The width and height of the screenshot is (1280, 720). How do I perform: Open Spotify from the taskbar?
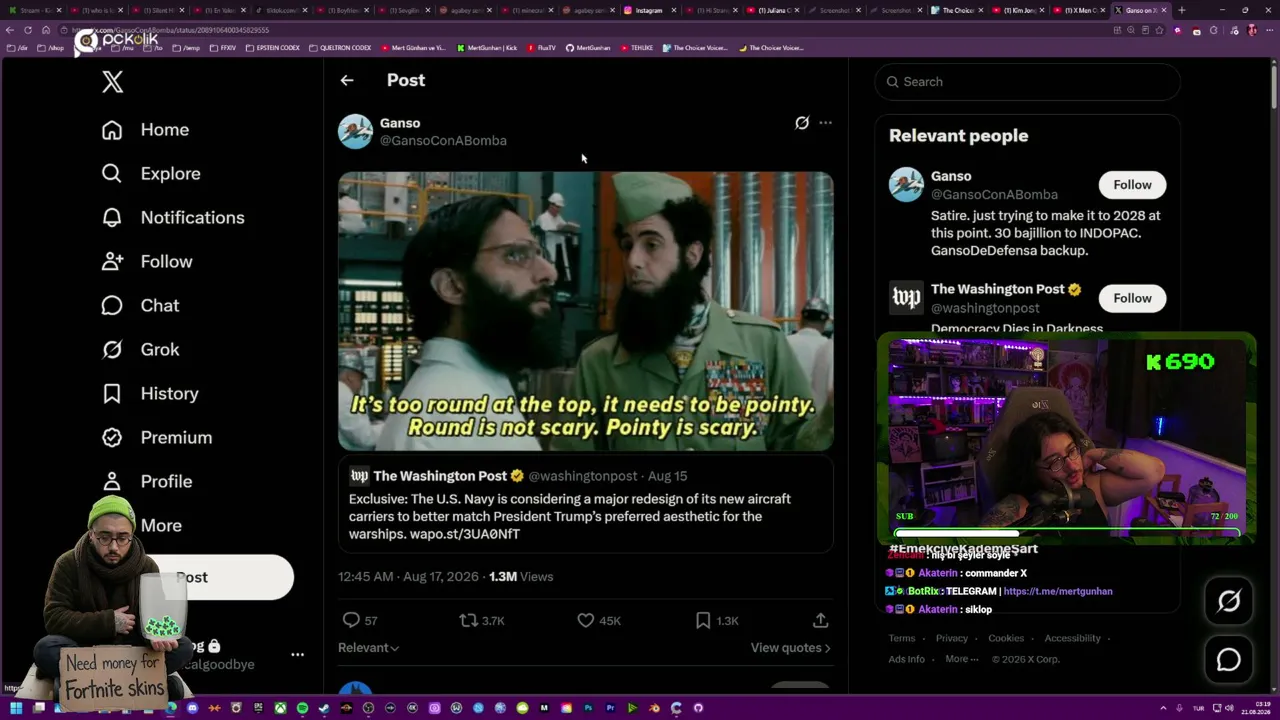[x=302, y=708]
